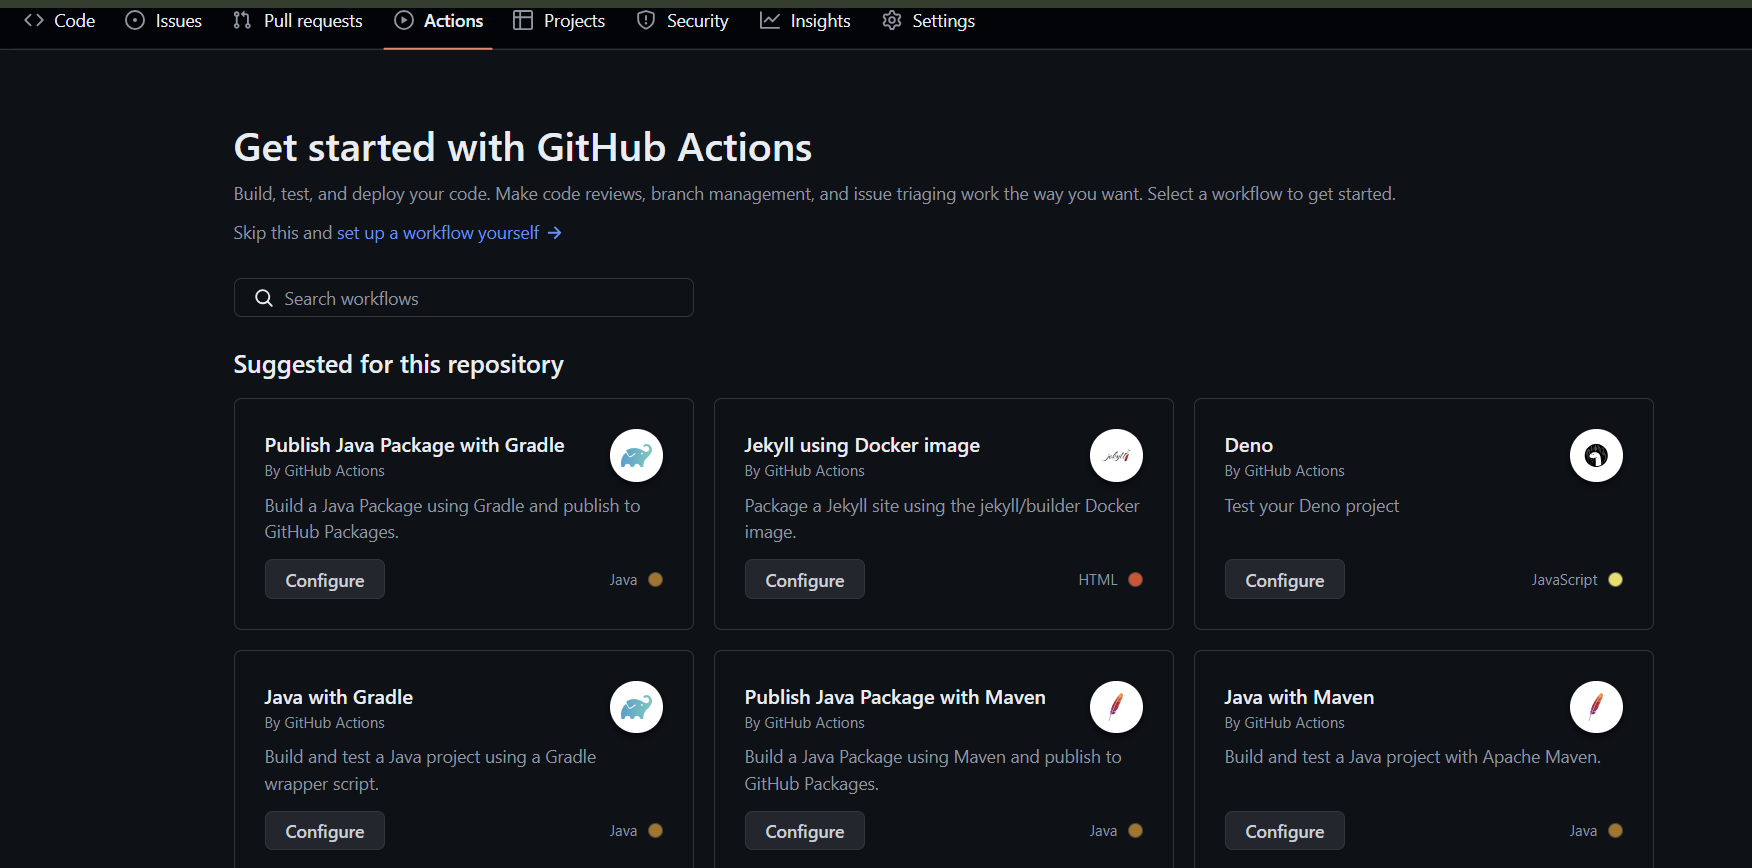Click the Deno dinosaur logo
The image size is (1752, 868).
1597,456
